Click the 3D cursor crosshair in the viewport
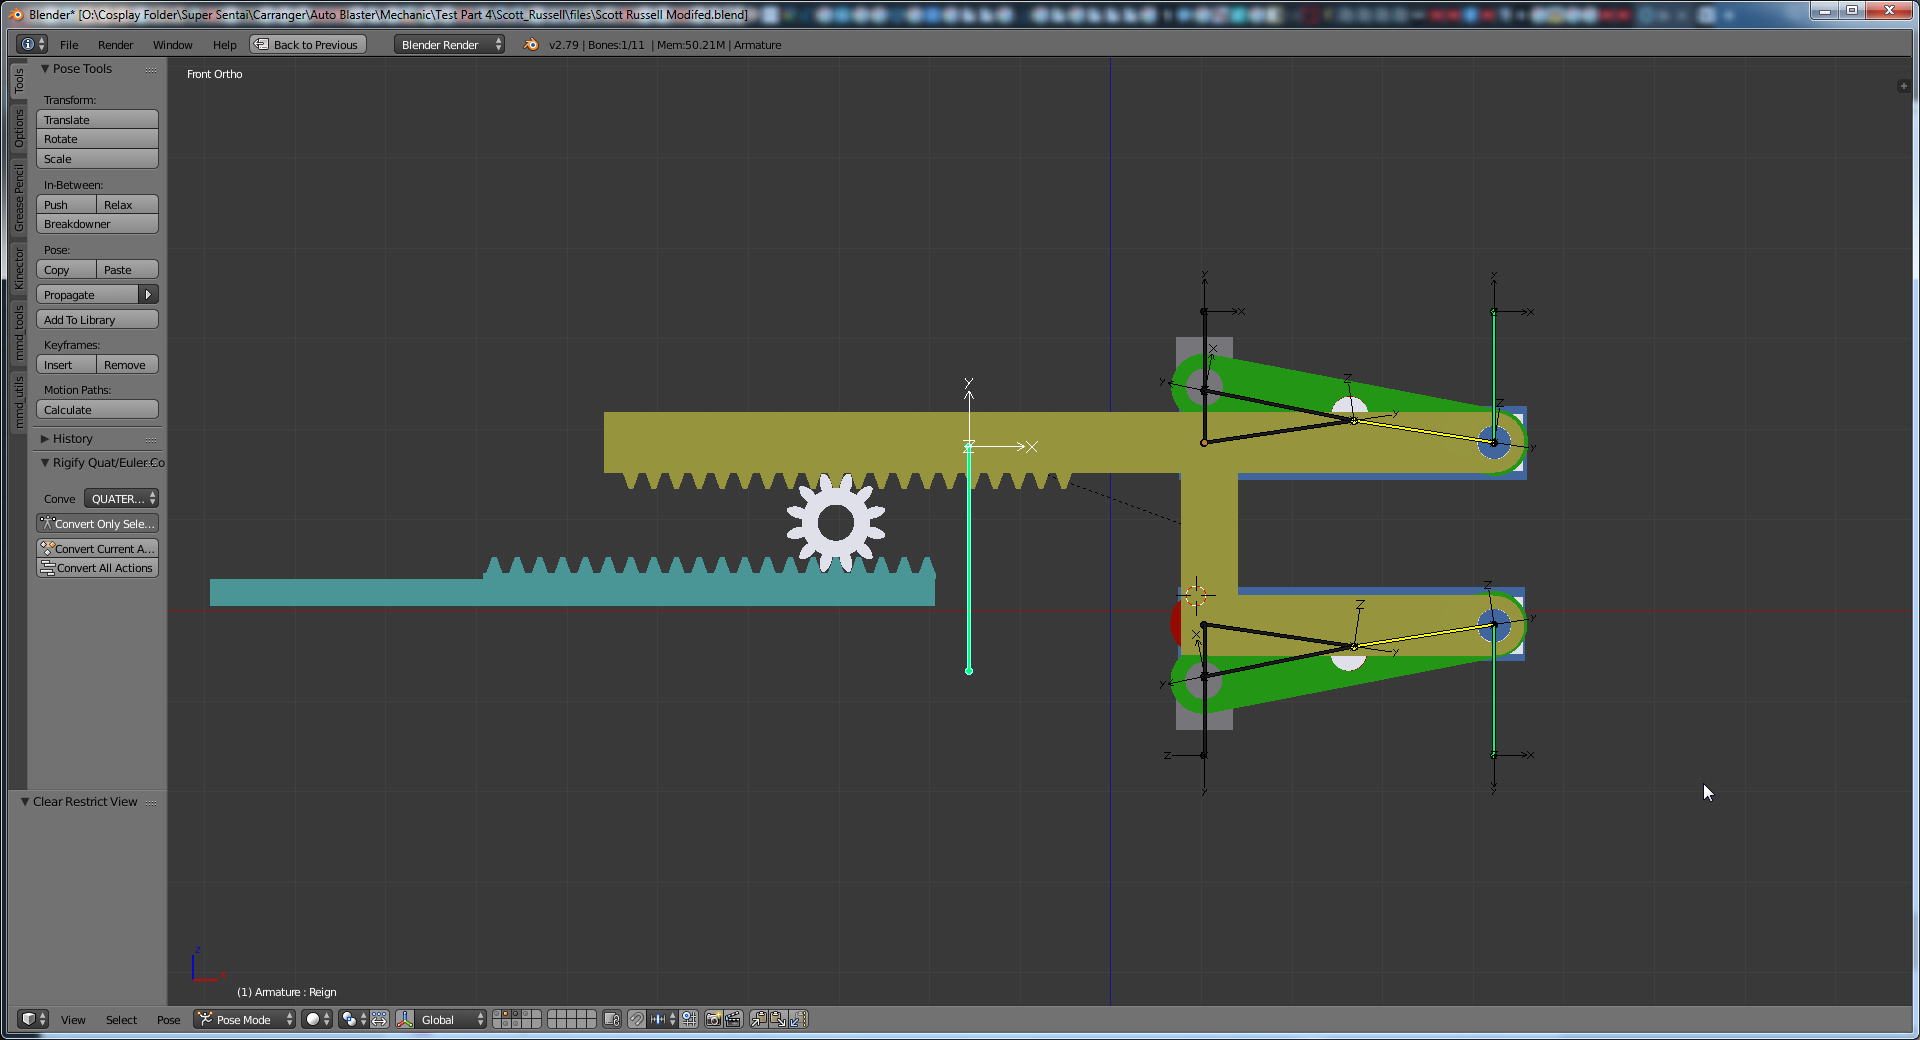This screenshot has width=1920, height=1040. coord(1196,596)
